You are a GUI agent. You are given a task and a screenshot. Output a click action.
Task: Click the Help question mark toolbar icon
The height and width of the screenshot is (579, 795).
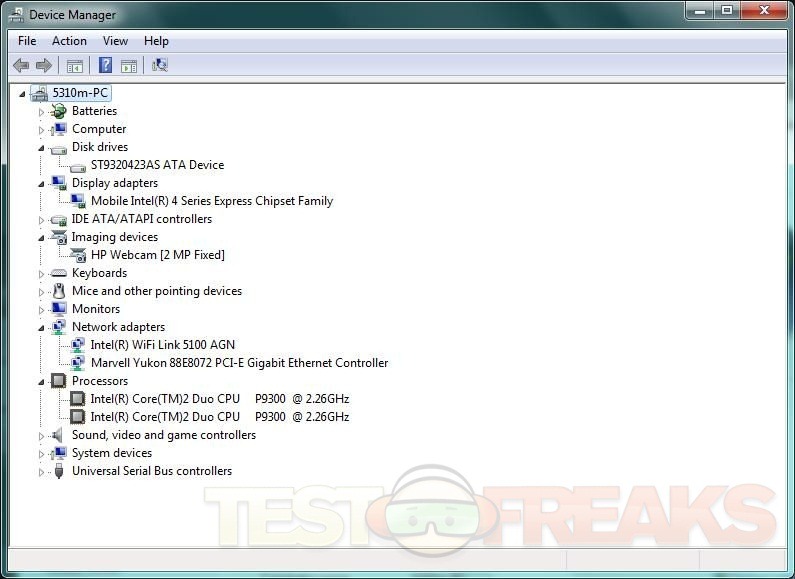(105, 65)
